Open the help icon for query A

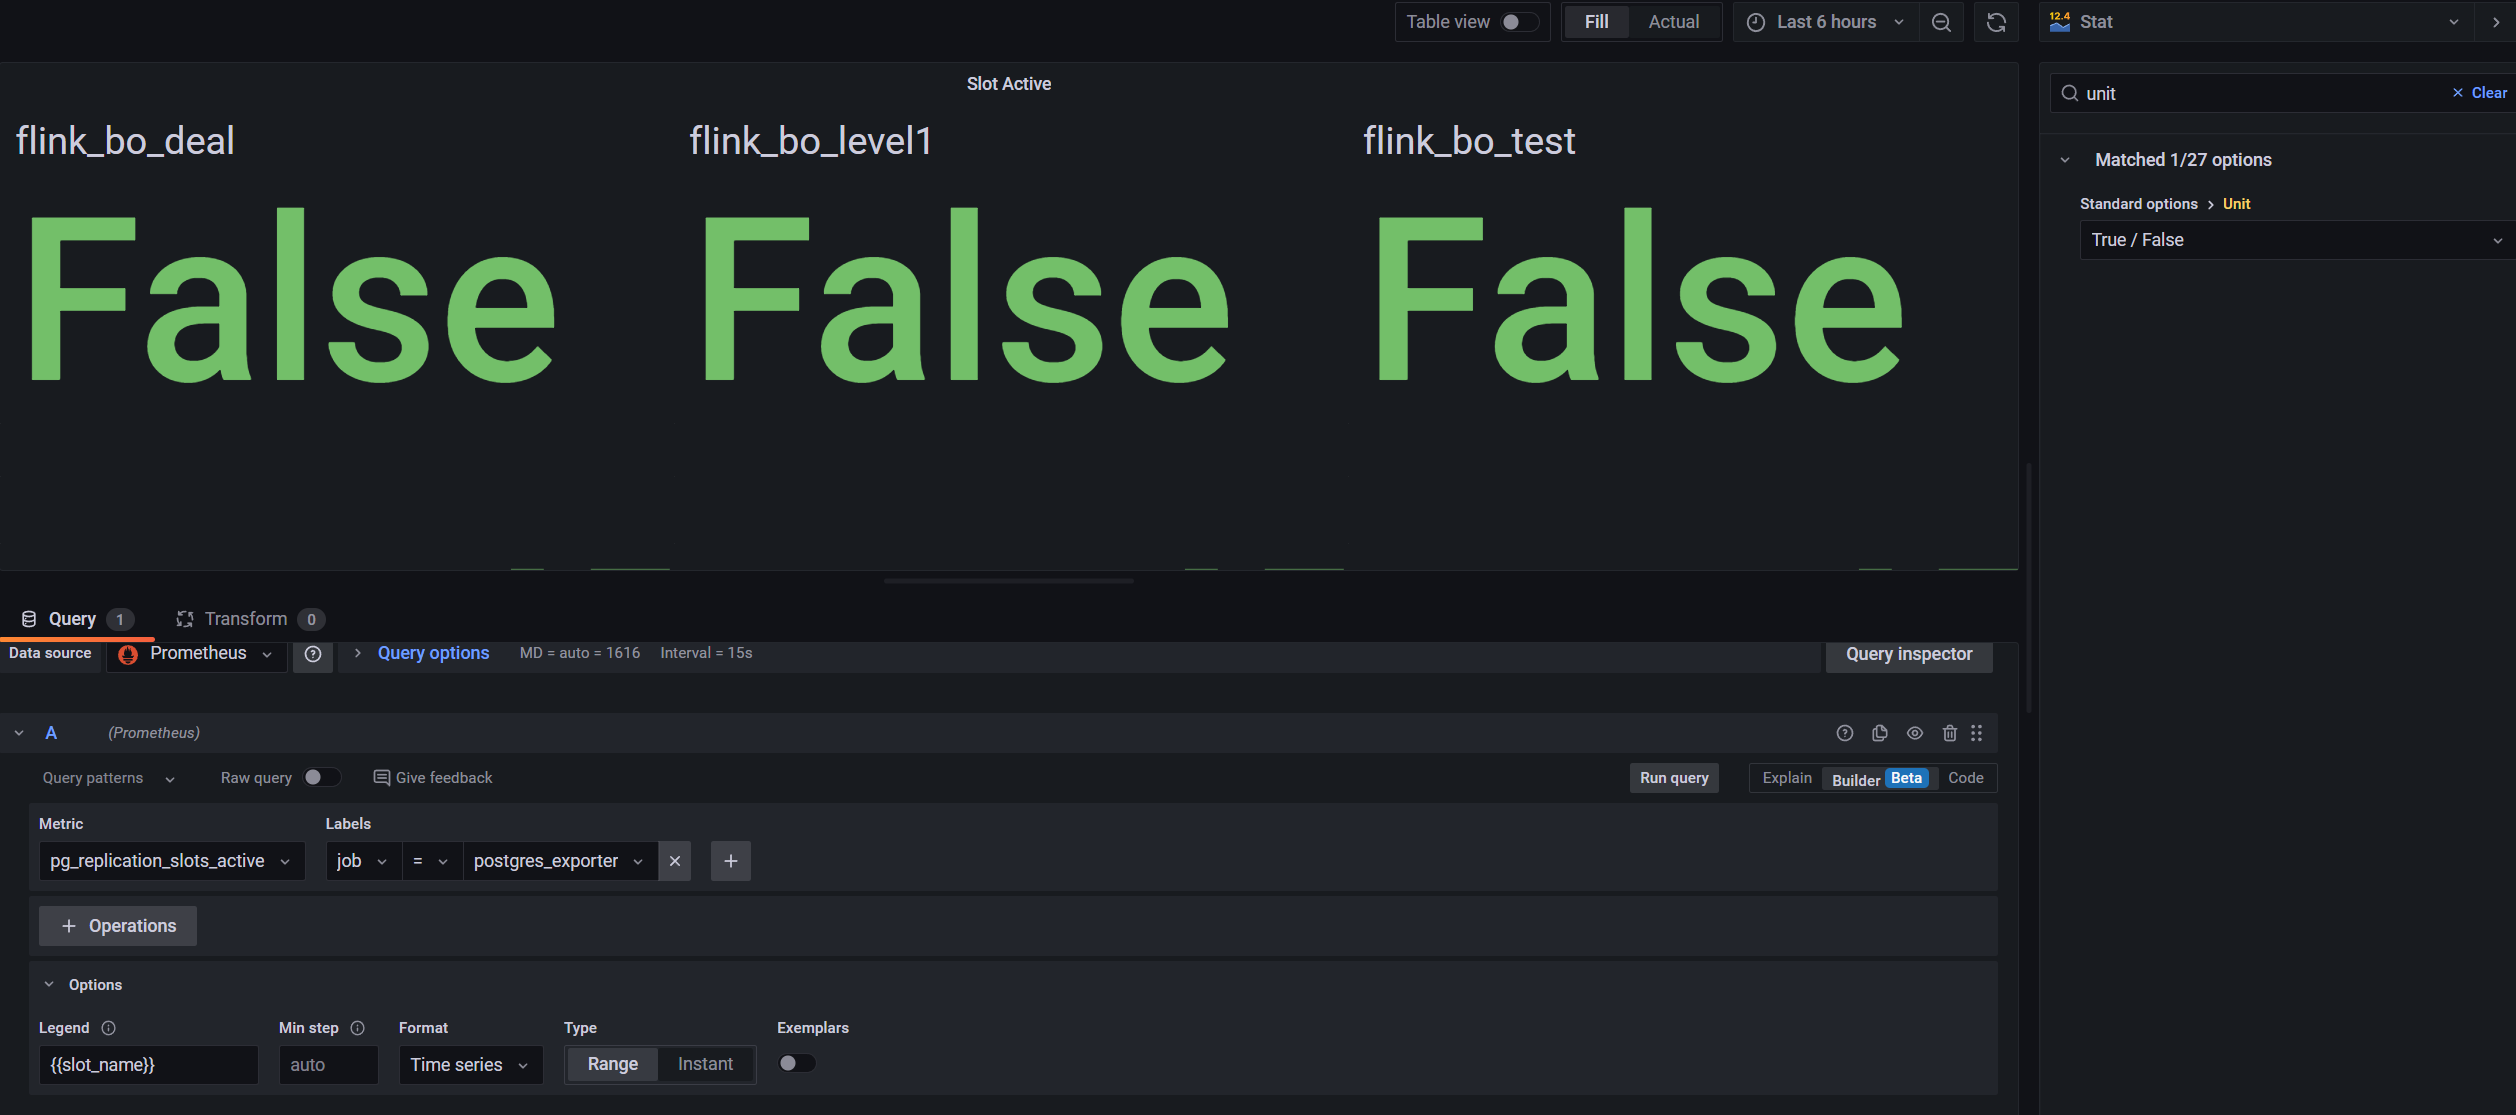click(1845, 733)
